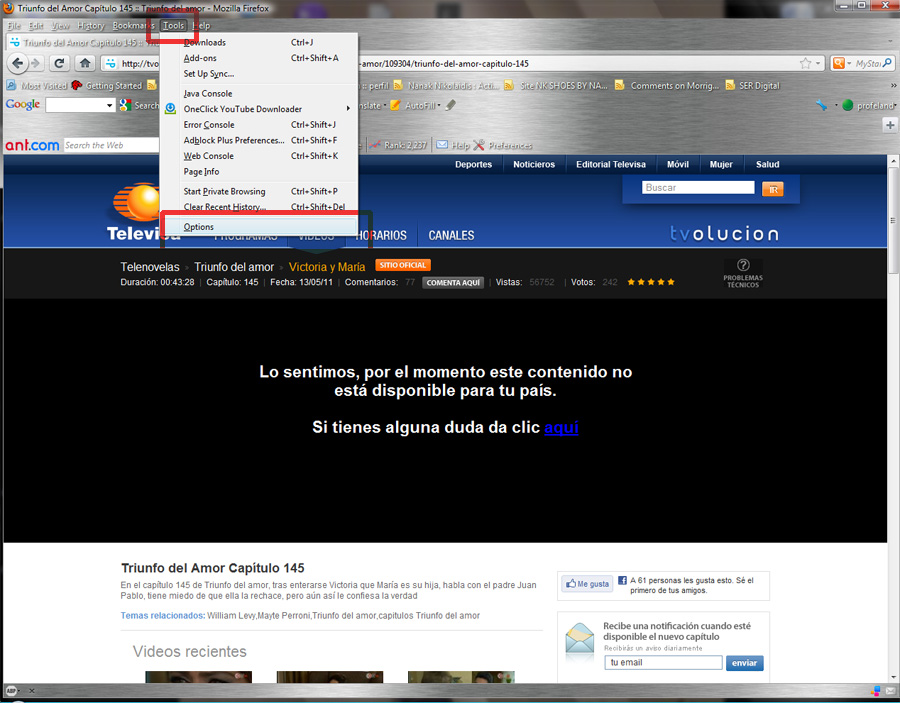
Task: Submit email with the enviar button
Action: pos(744,663)
